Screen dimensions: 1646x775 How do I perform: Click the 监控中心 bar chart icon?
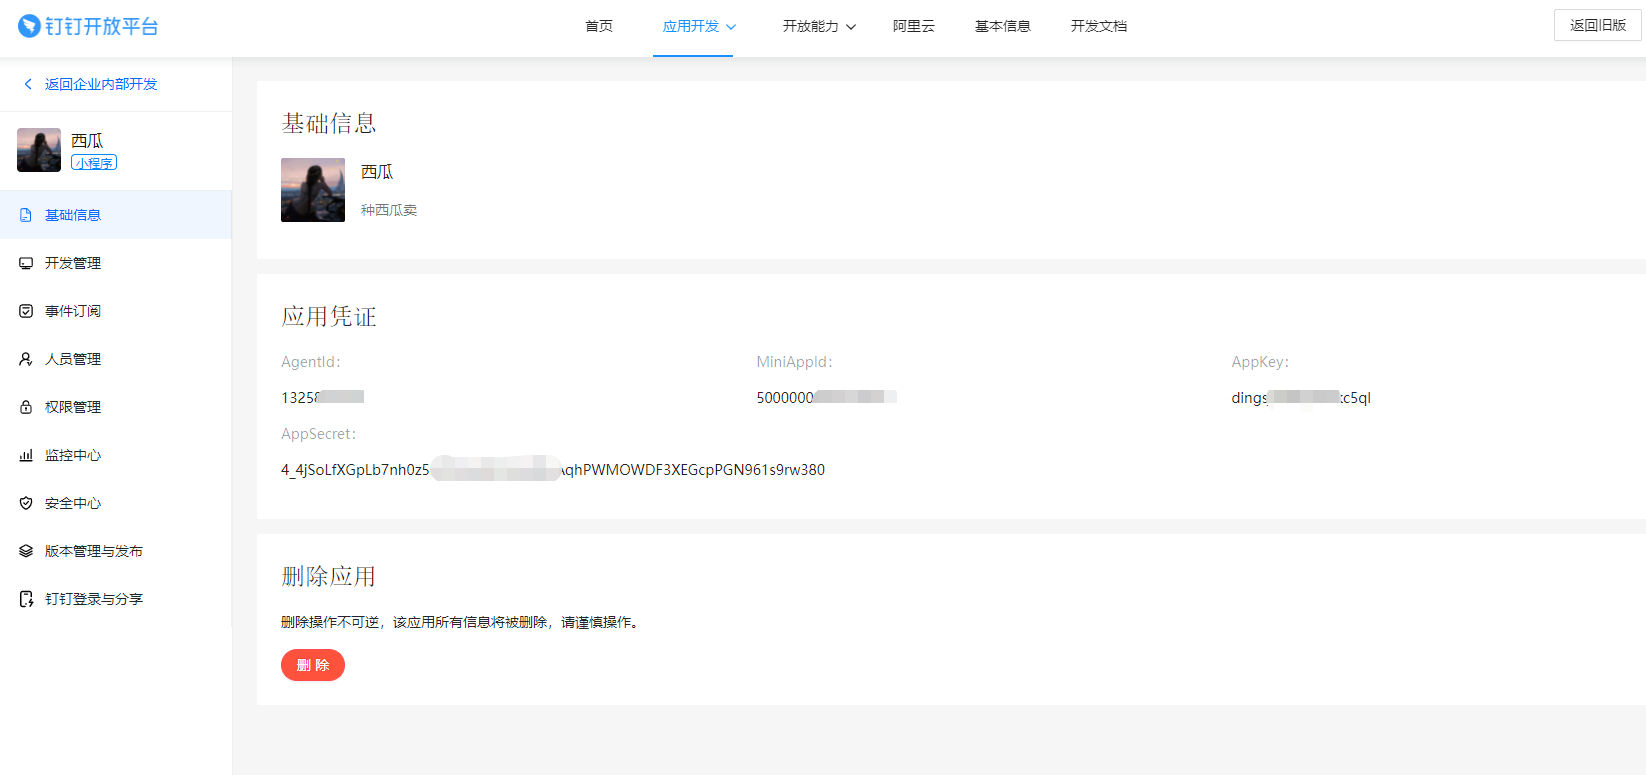pyautogui.click(x=26, y=455)
